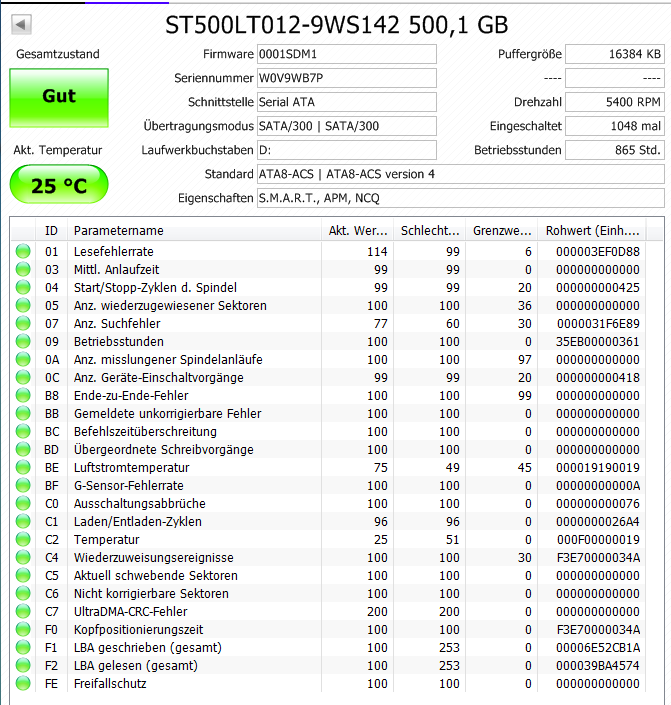Click the Betriebsstunden value 865 Std.
Viewport: 671px width, 705px height.
[x=614, y=150]
